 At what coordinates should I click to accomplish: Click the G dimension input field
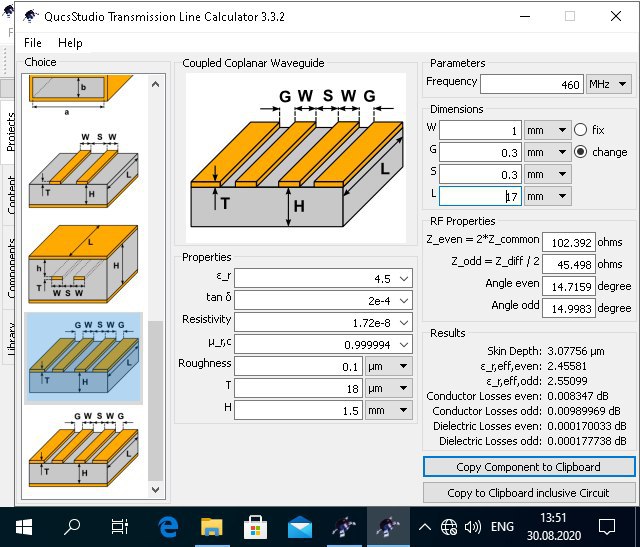coord(480,152)
